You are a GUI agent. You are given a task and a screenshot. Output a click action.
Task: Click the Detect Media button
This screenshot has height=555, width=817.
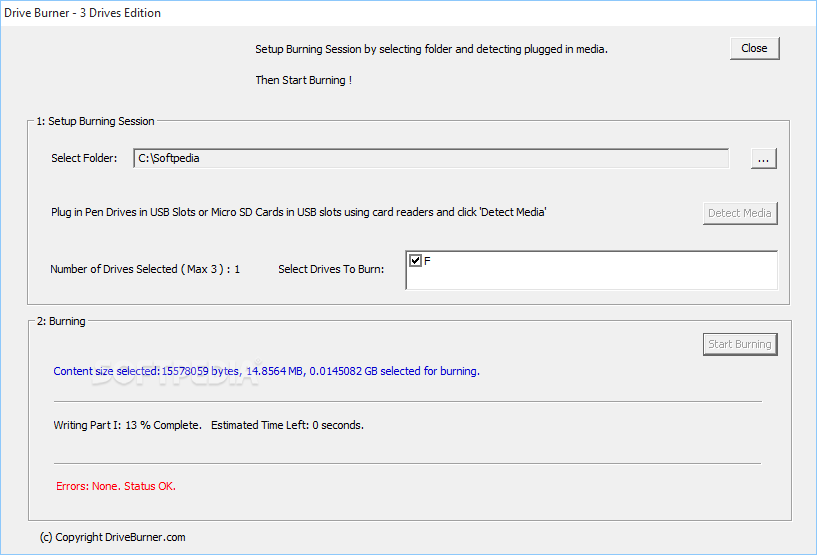(740, 213)
